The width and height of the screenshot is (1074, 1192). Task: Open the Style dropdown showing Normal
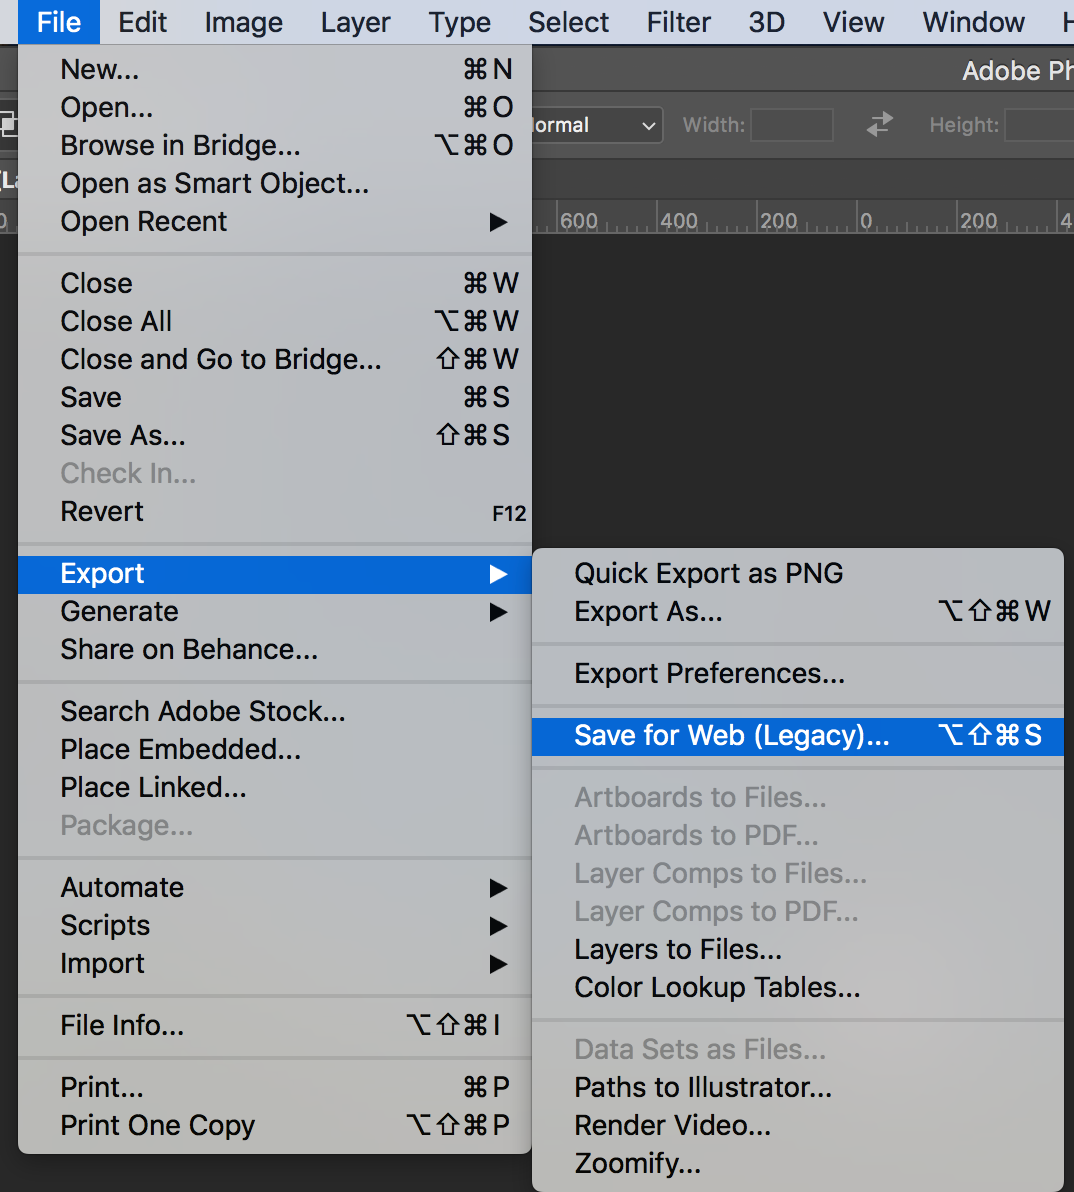click(596, 126)
